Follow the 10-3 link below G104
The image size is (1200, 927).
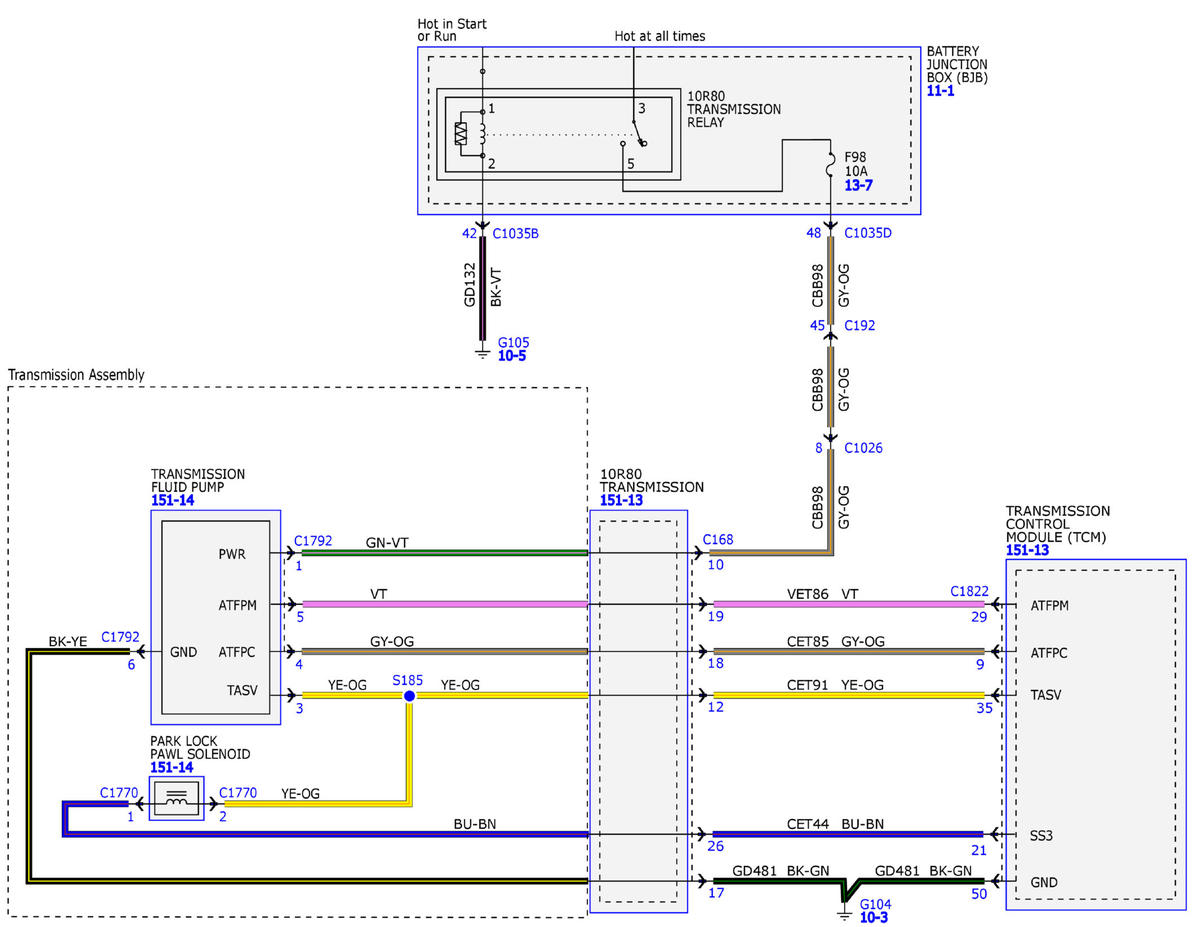coord(873,917)
